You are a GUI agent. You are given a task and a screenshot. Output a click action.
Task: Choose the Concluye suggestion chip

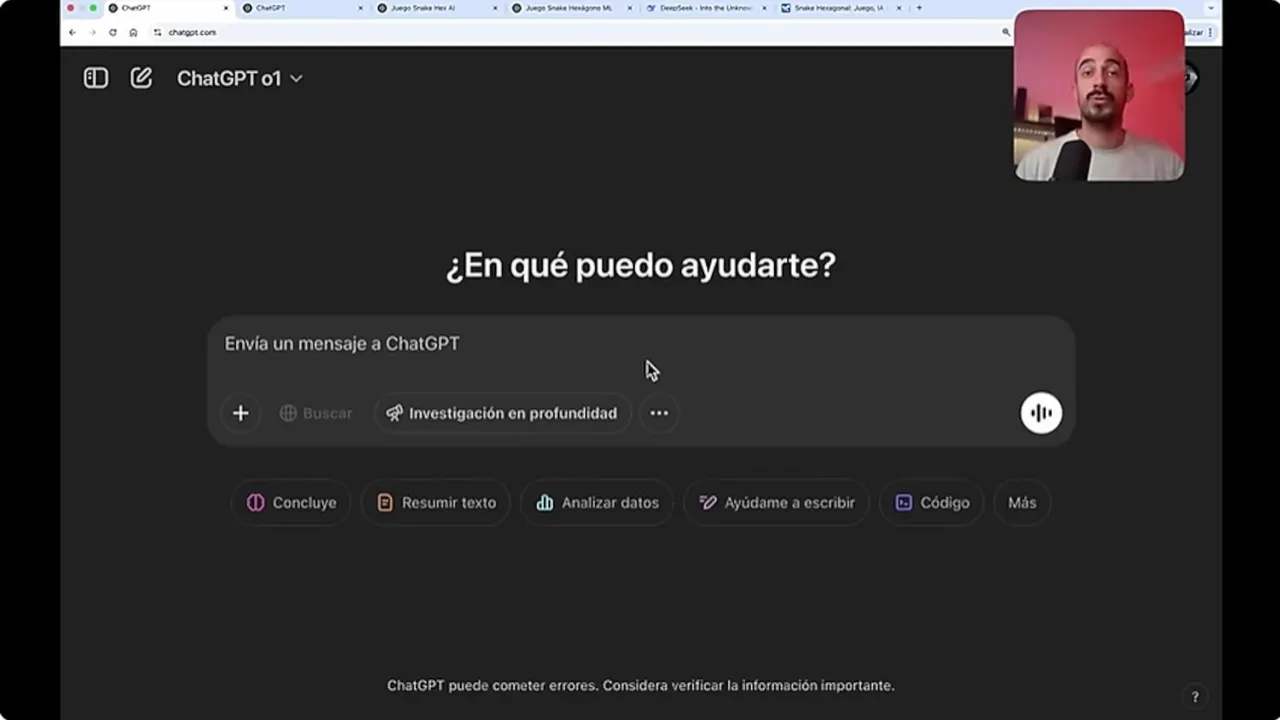tap(291, 503)
